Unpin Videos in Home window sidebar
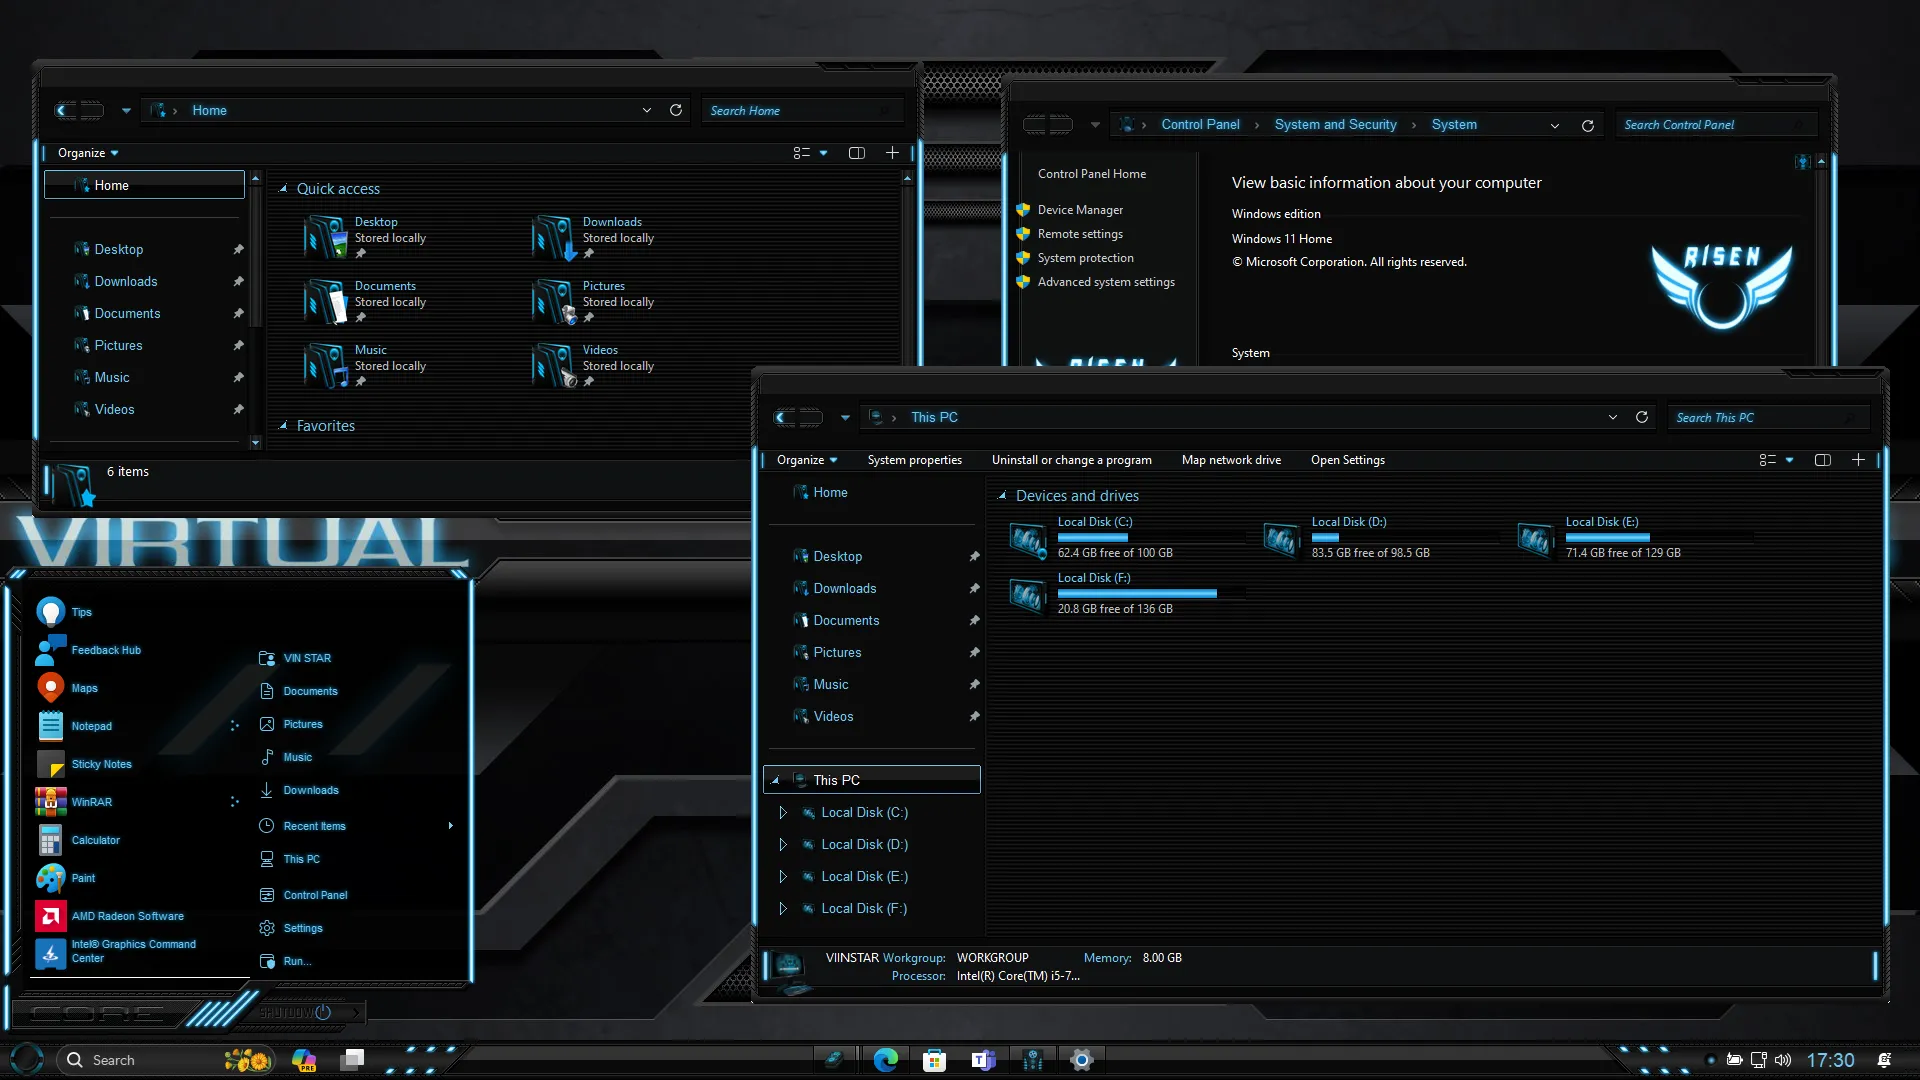 click(238, 410)
